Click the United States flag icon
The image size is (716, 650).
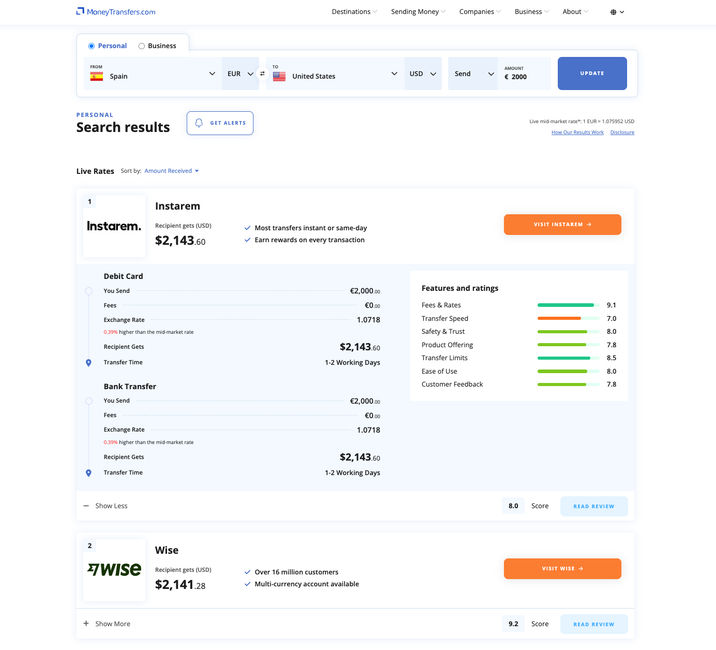click(279, 76)
